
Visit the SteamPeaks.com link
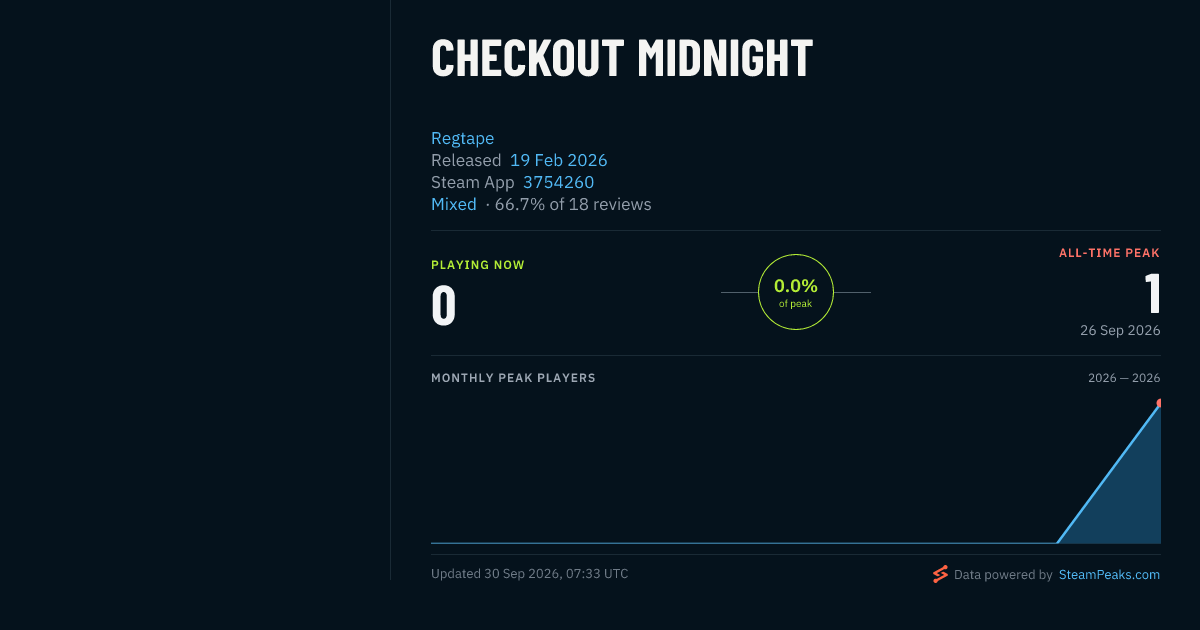1109,575
